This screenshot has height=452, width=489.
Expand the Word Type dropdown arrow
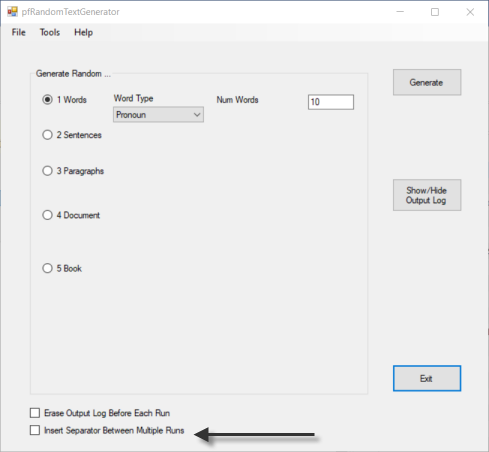tap(197, 115)
